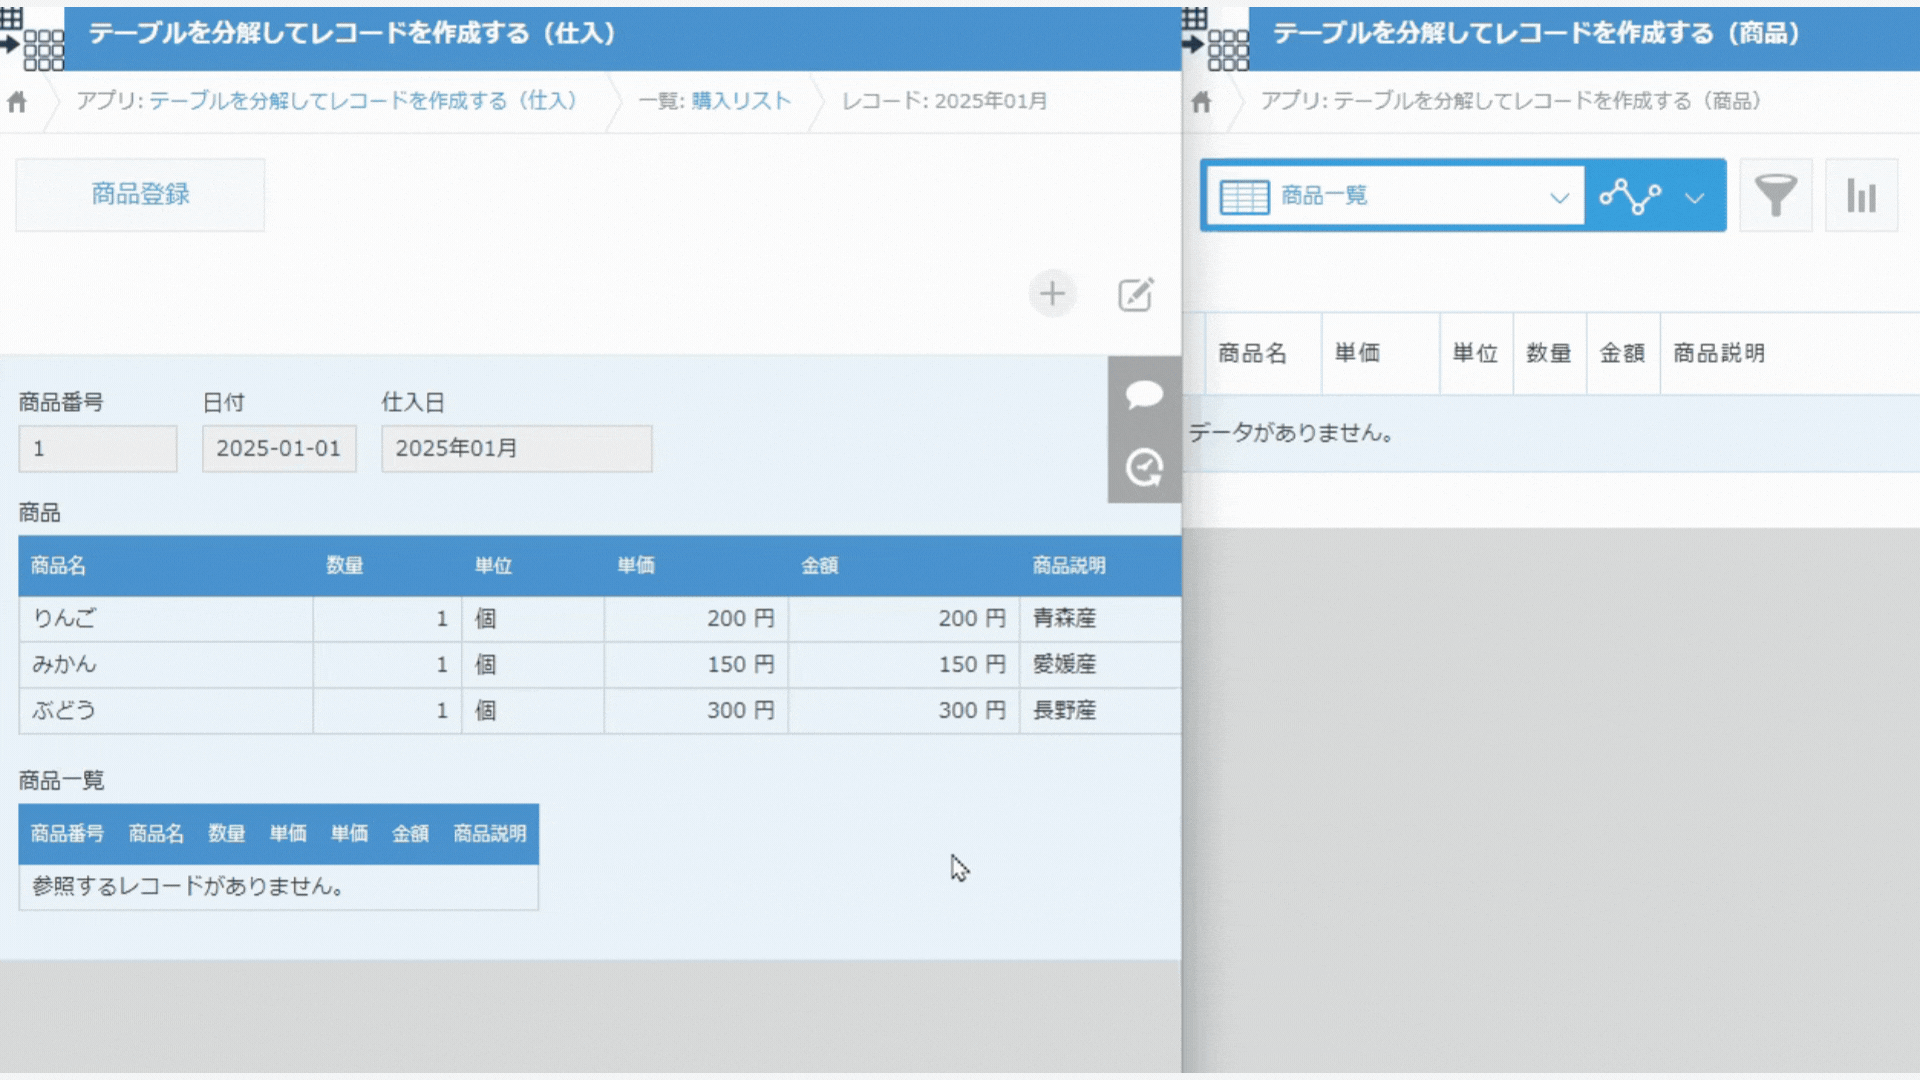
Task: Click the 日付 field 2025-01-01
Action: pos(279,449)
